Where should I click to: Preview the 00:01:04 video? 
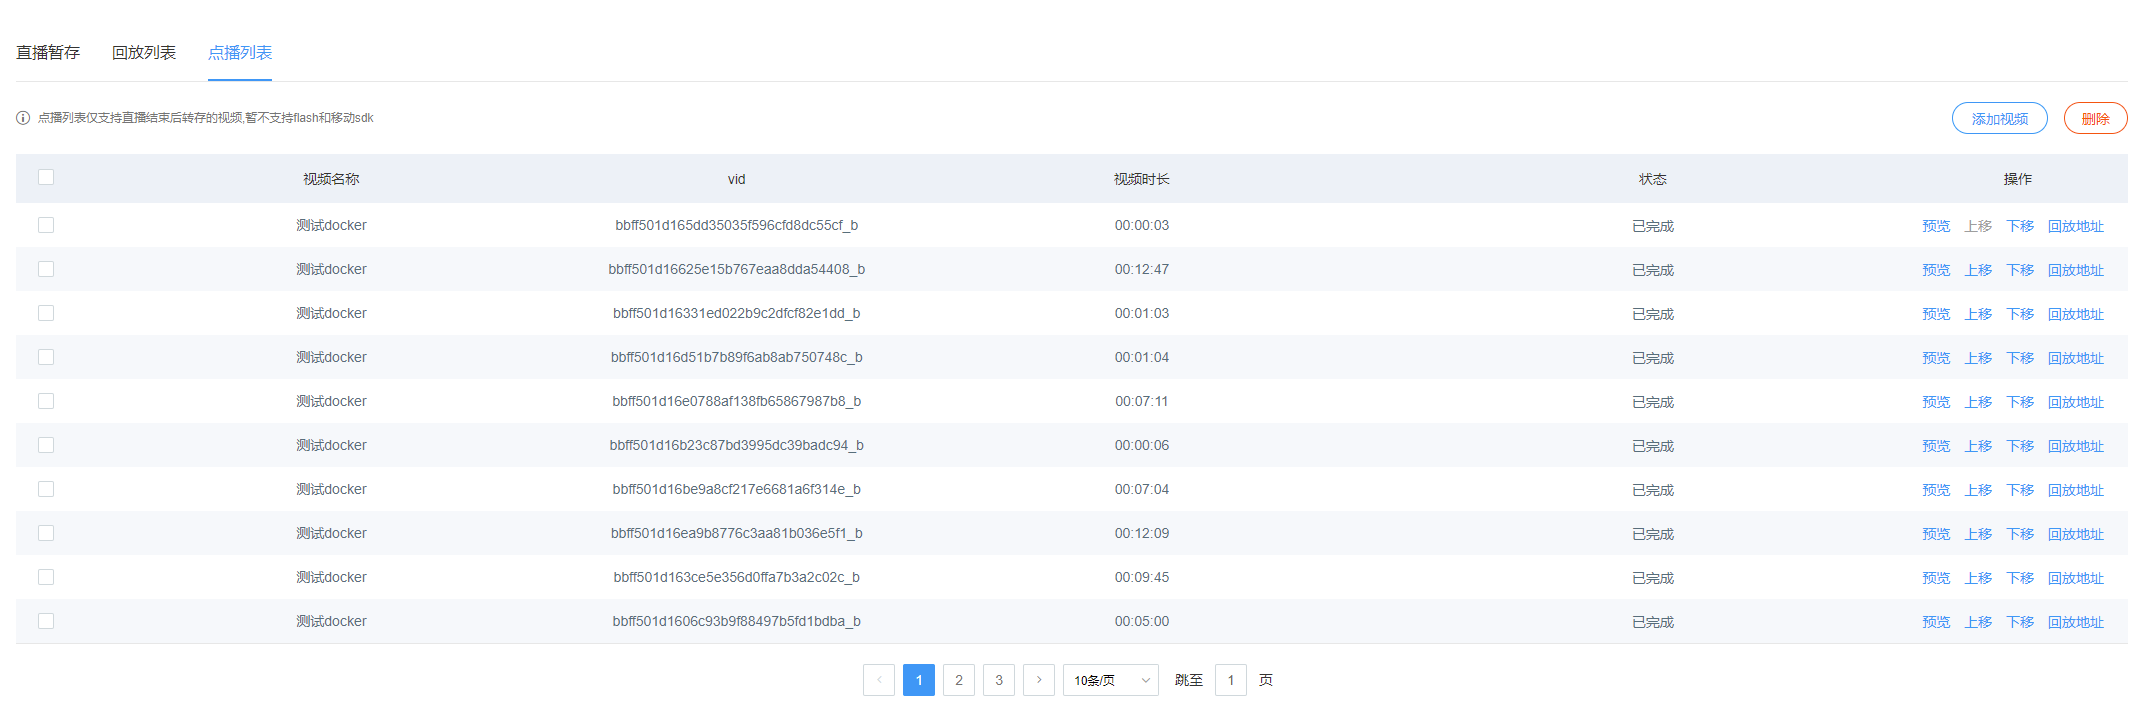point(1936,358)
